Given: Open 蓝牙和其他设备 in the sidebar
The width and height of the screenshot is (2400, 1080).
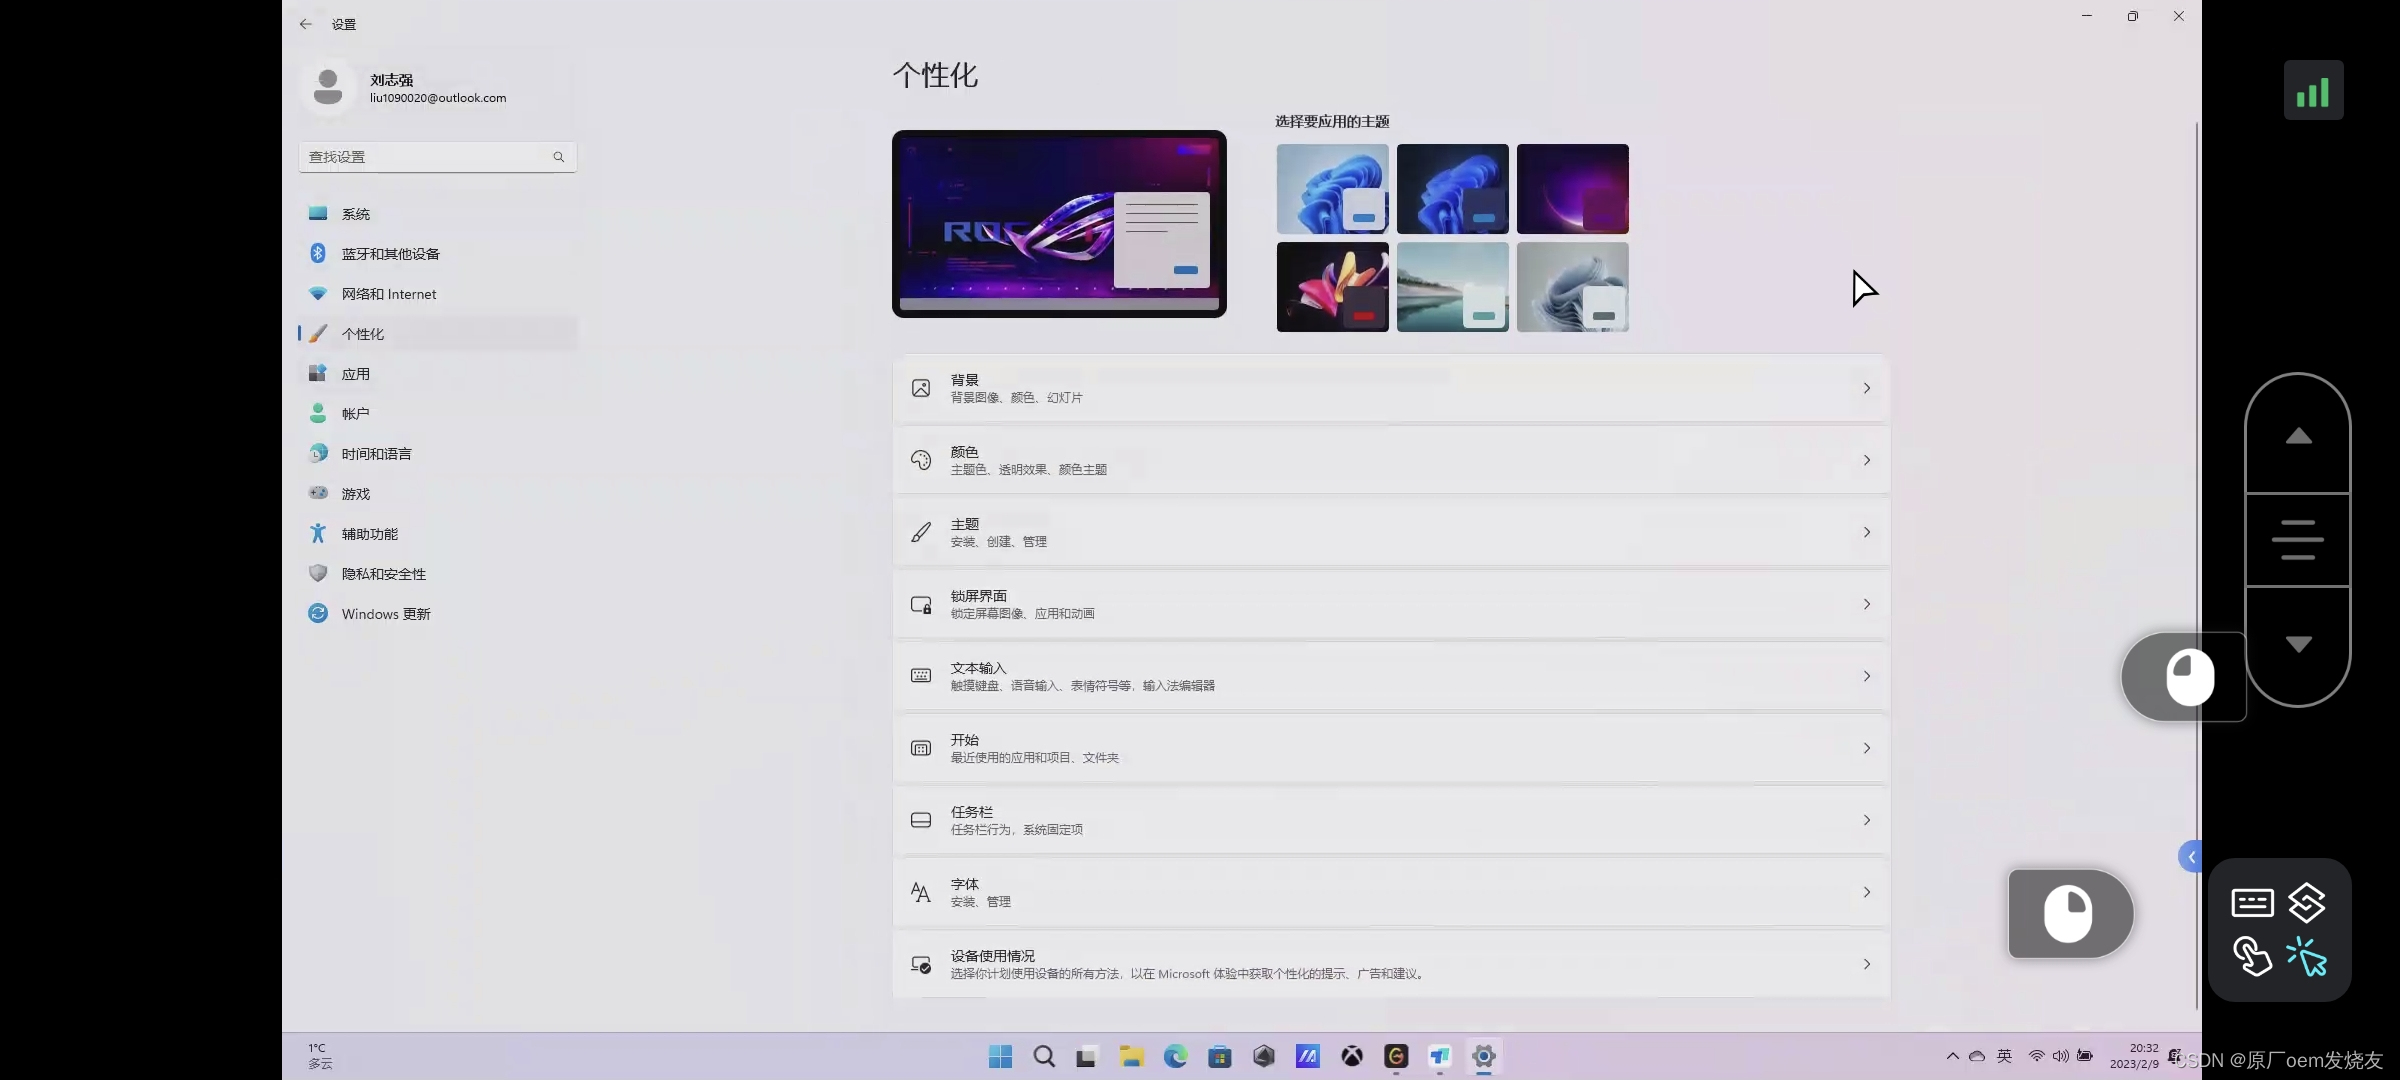Looking at the screenshot, I should 438,254.
